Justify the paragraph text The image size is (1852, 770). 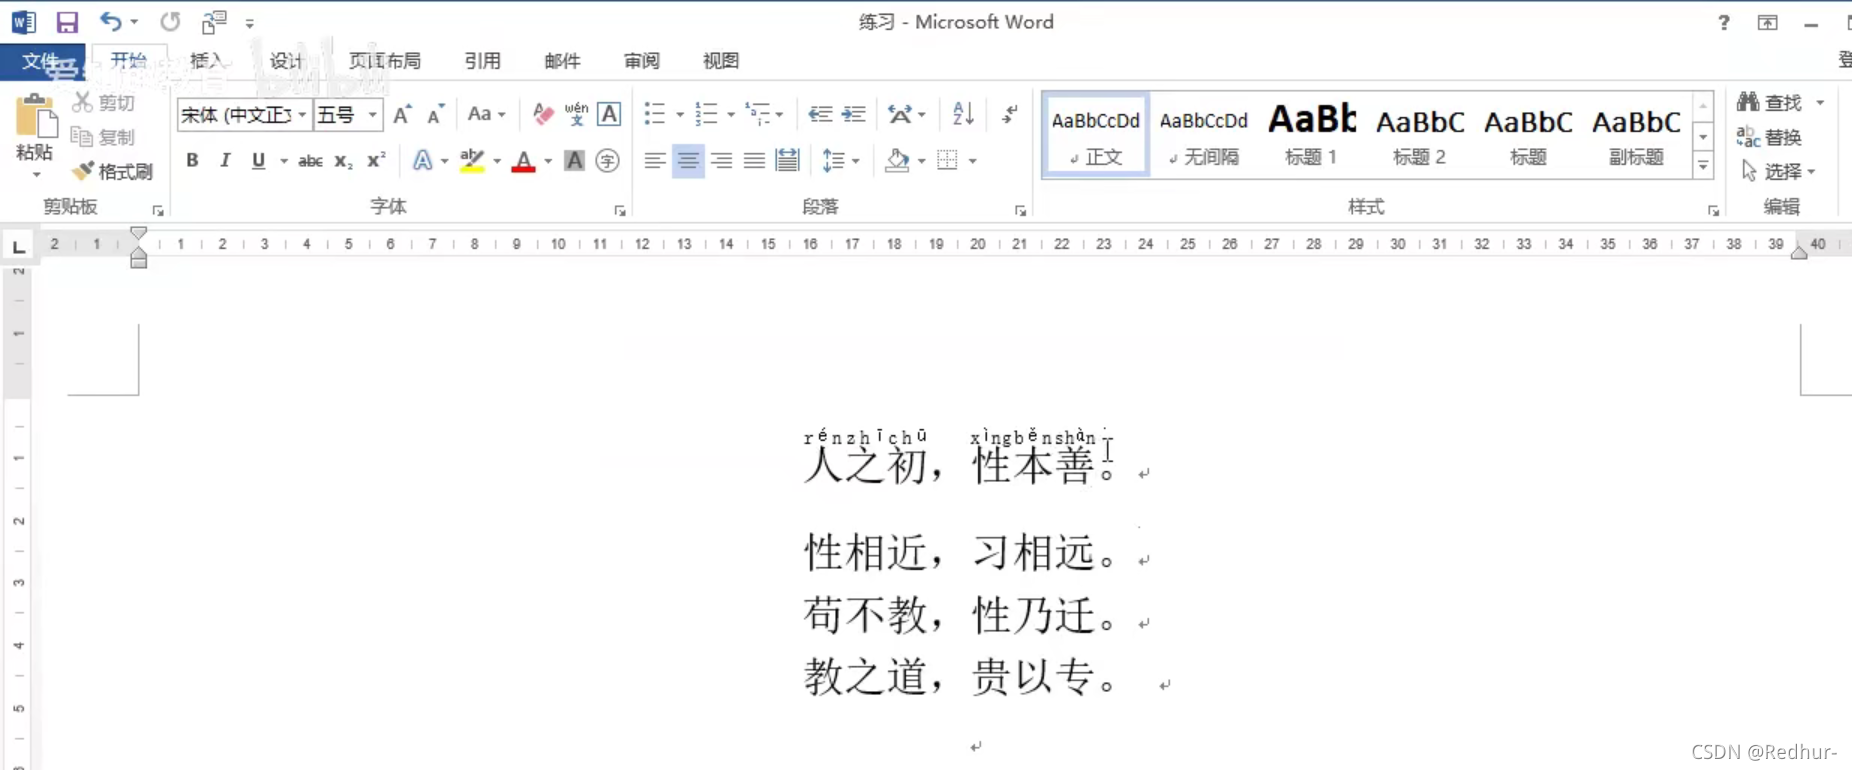[x=754, y=160]
